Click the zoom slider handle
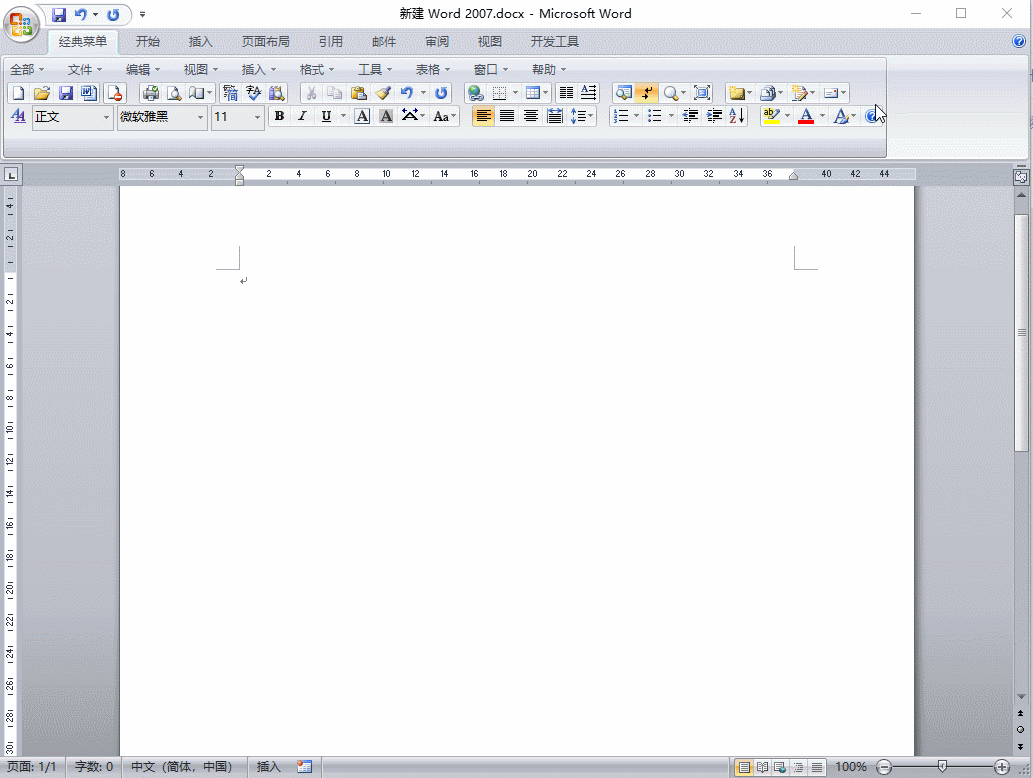1033x778 pixels. tap(942, 766)
